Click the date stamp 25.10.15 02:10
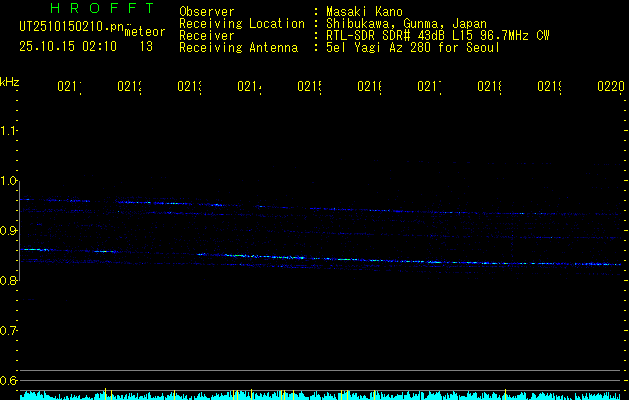 coord(68,47)
